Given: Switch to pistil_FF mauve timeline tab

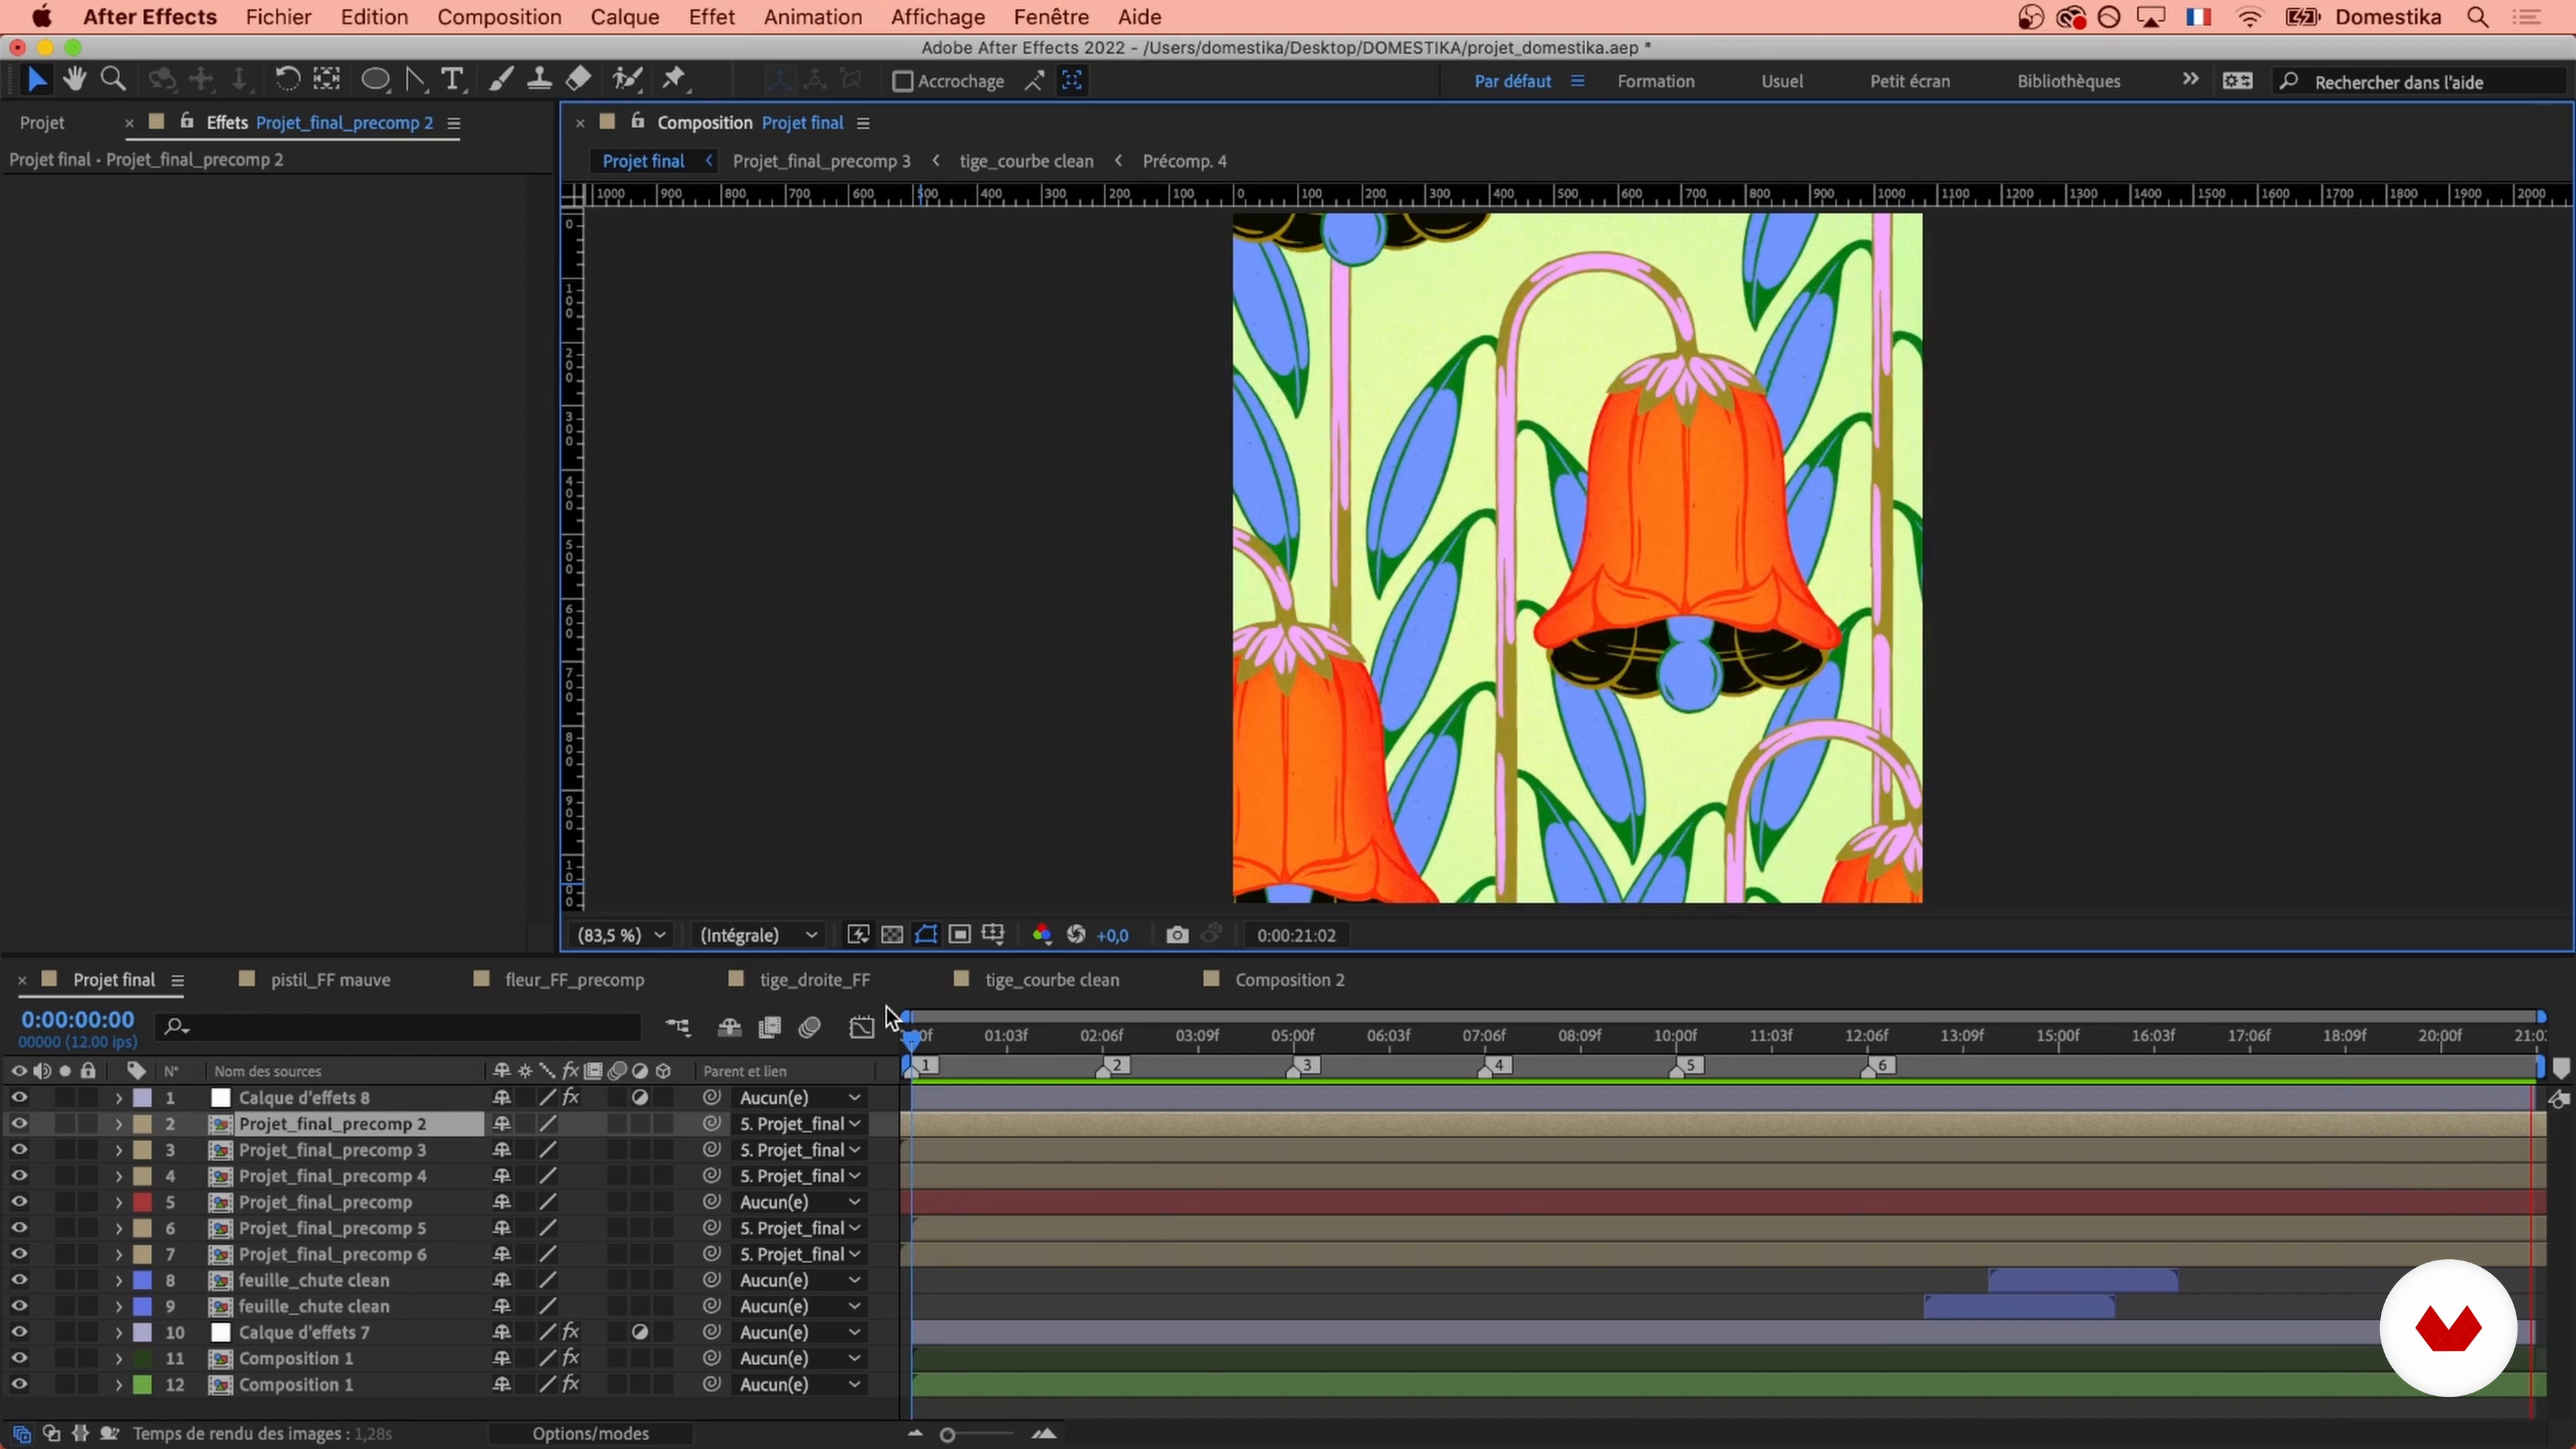Looking at the screenshot, I should pos(330,980).
